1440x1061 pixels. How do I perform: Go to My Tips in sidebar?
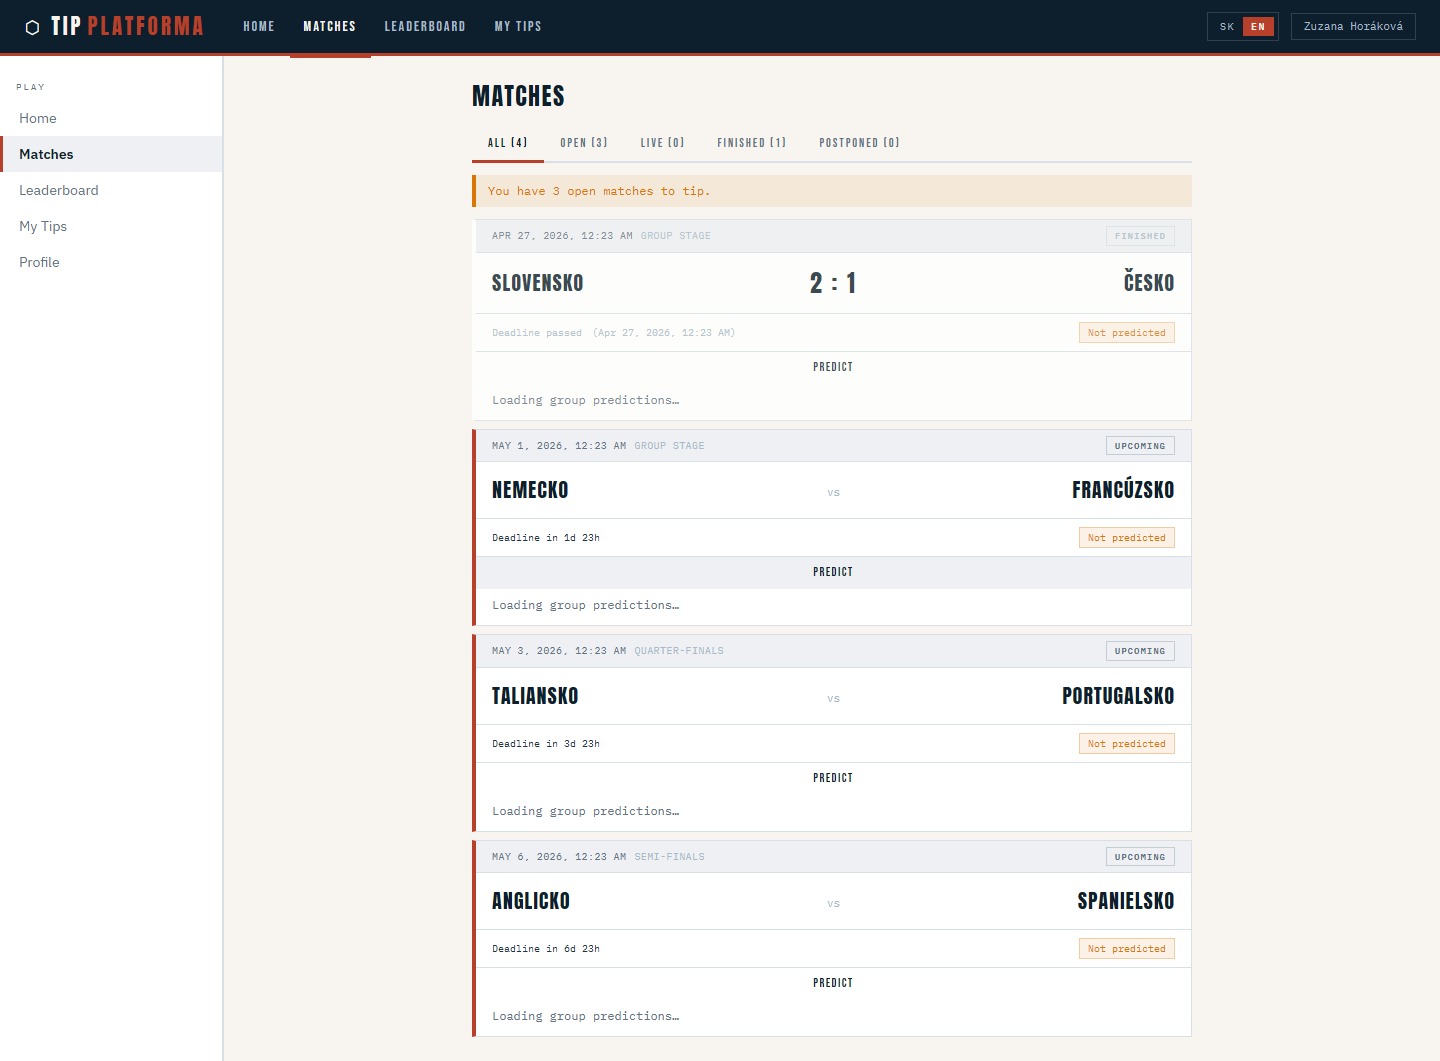[43, 226]
